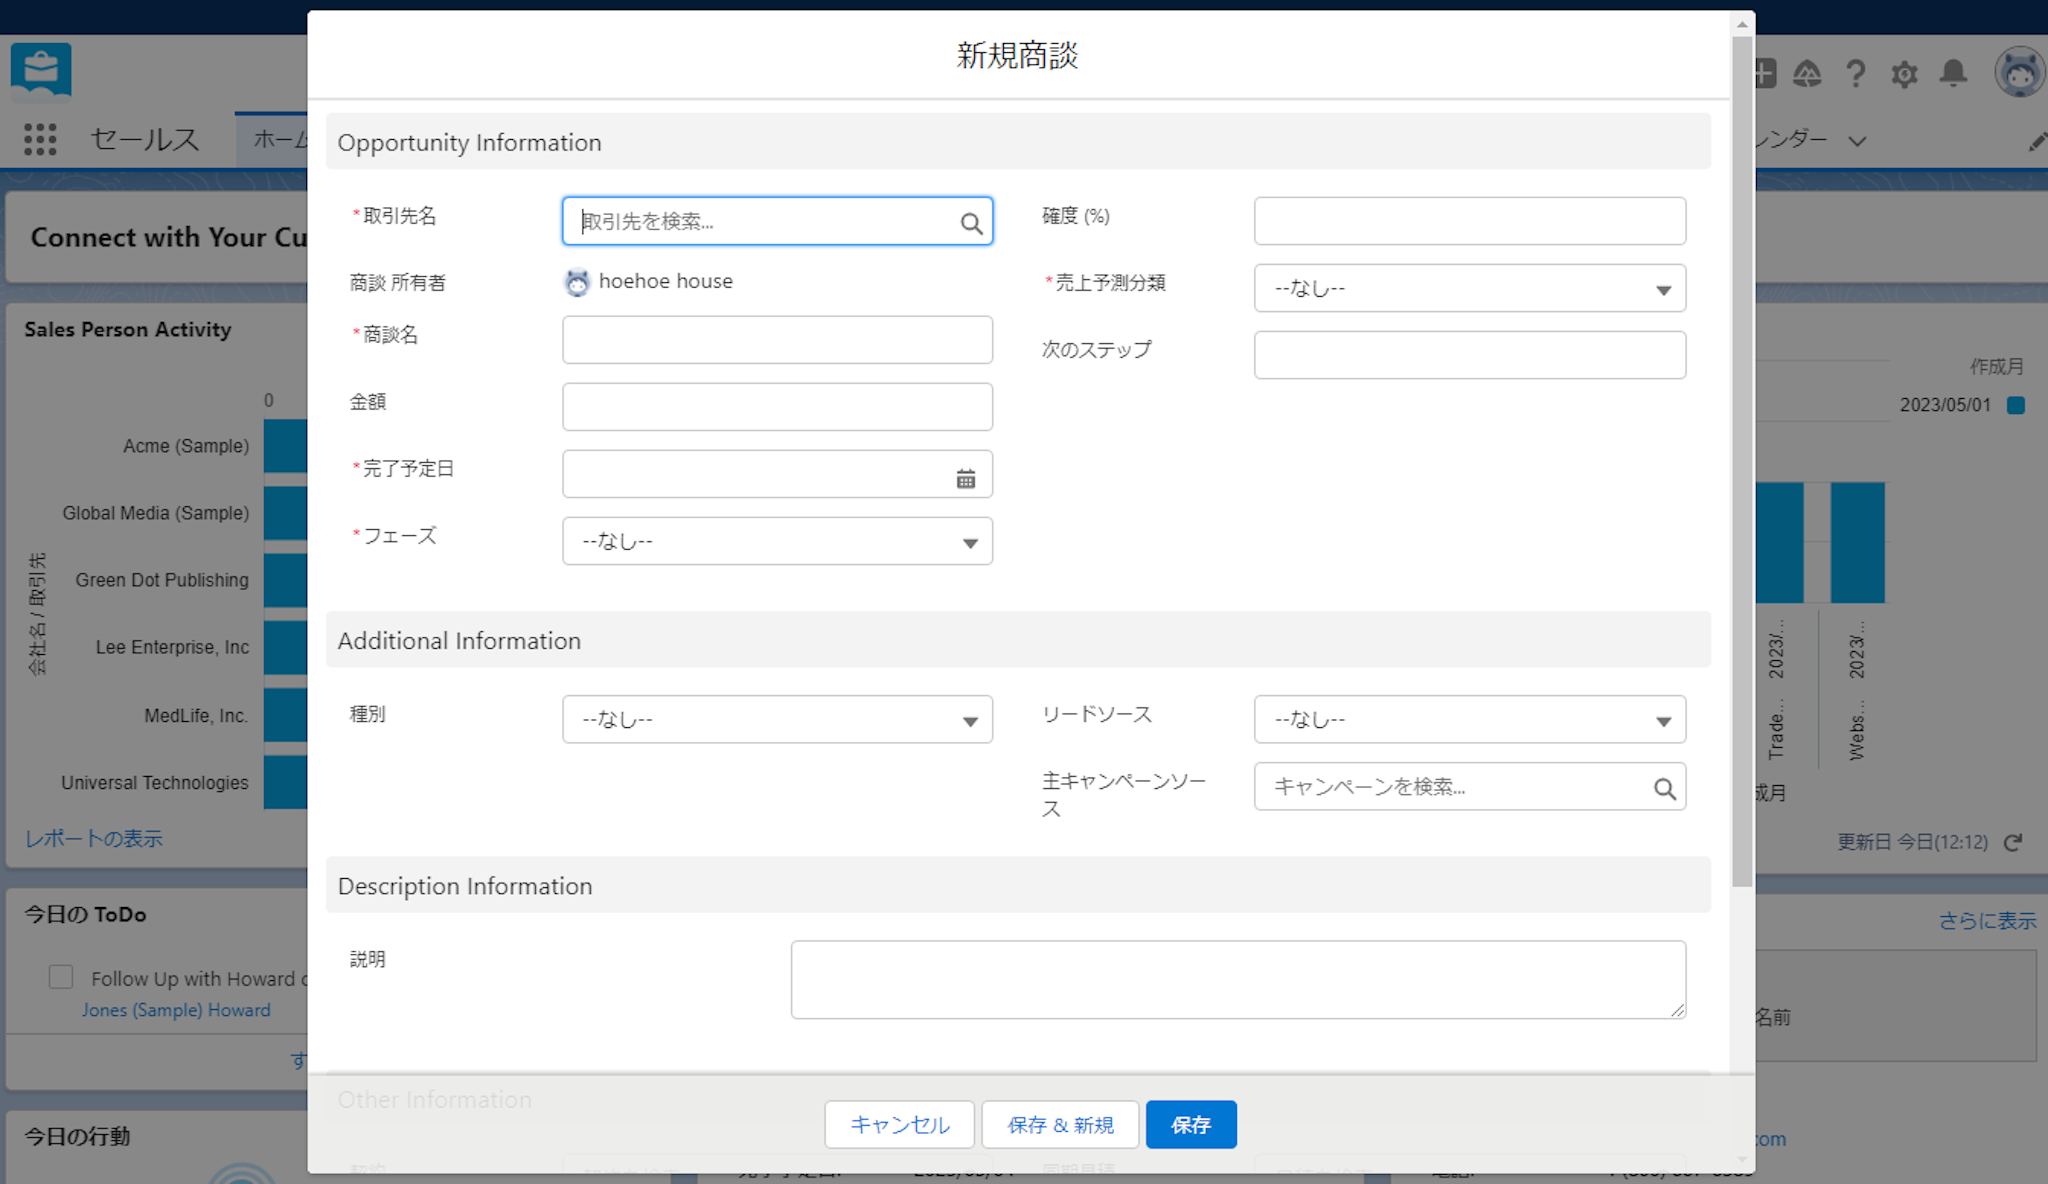Open the 売上予測分類 dropdown

coord(1469,288)
